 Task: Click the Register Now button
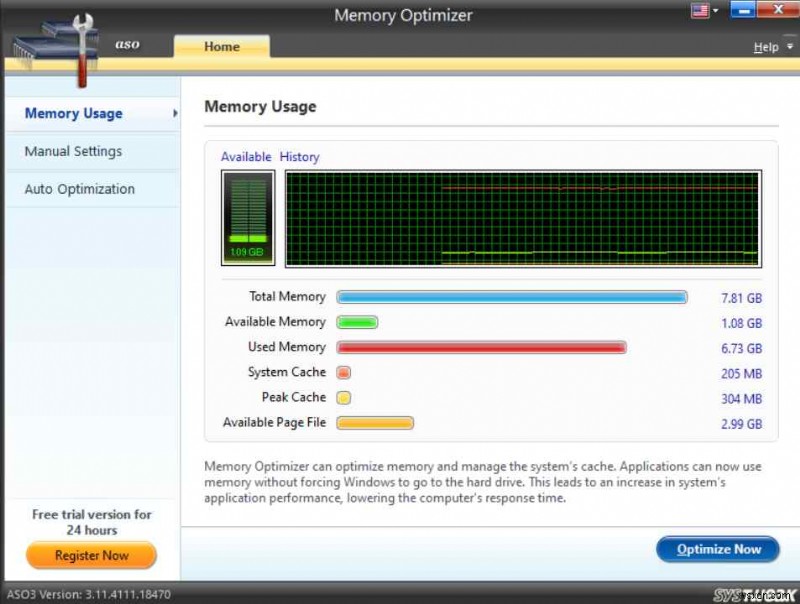click(91, 555)
